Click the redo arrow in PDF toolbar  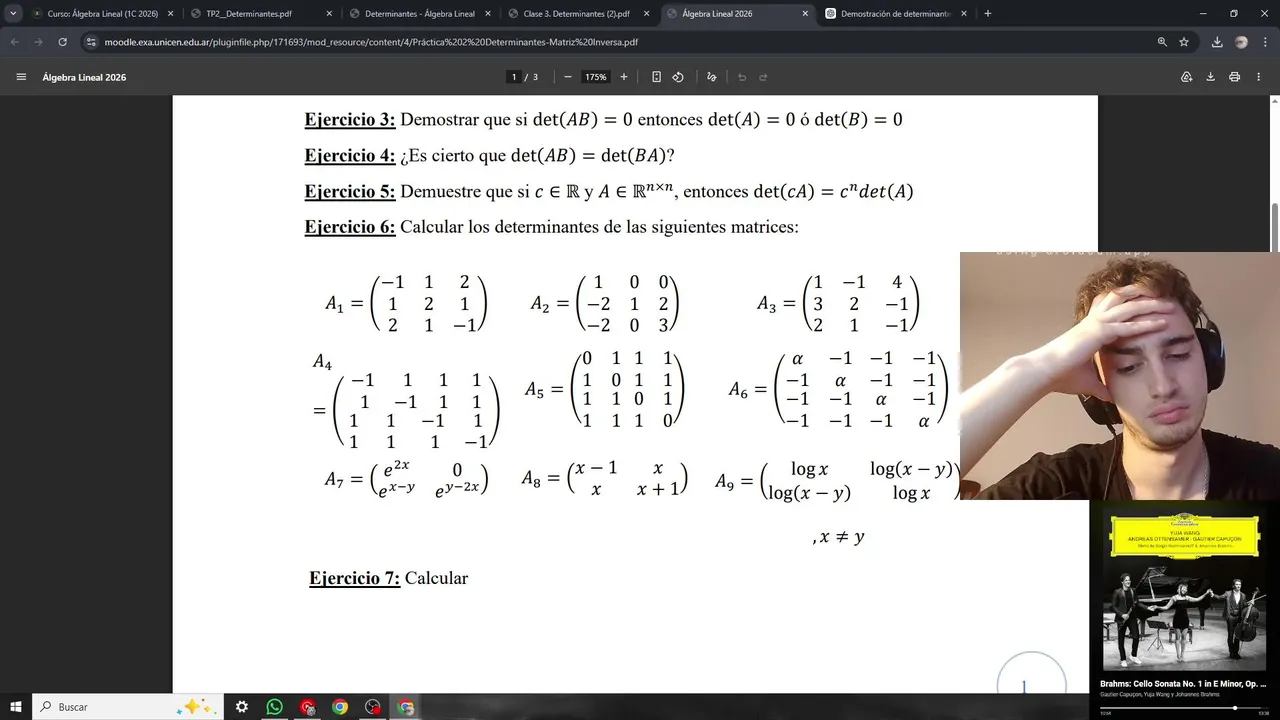coord(763,77)
